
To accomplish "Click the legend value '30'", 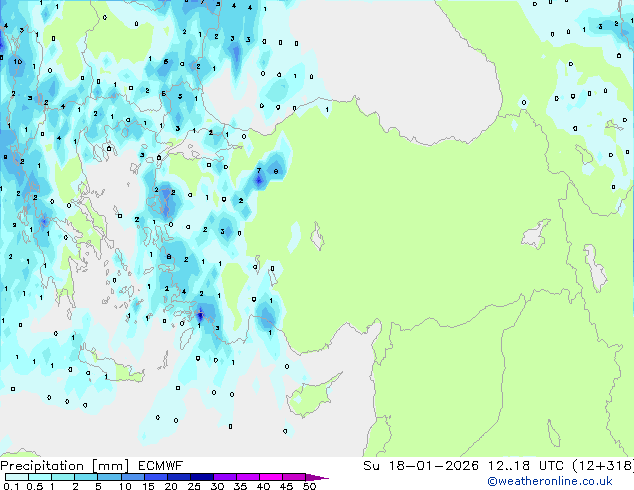I will [x=217, y=486].
